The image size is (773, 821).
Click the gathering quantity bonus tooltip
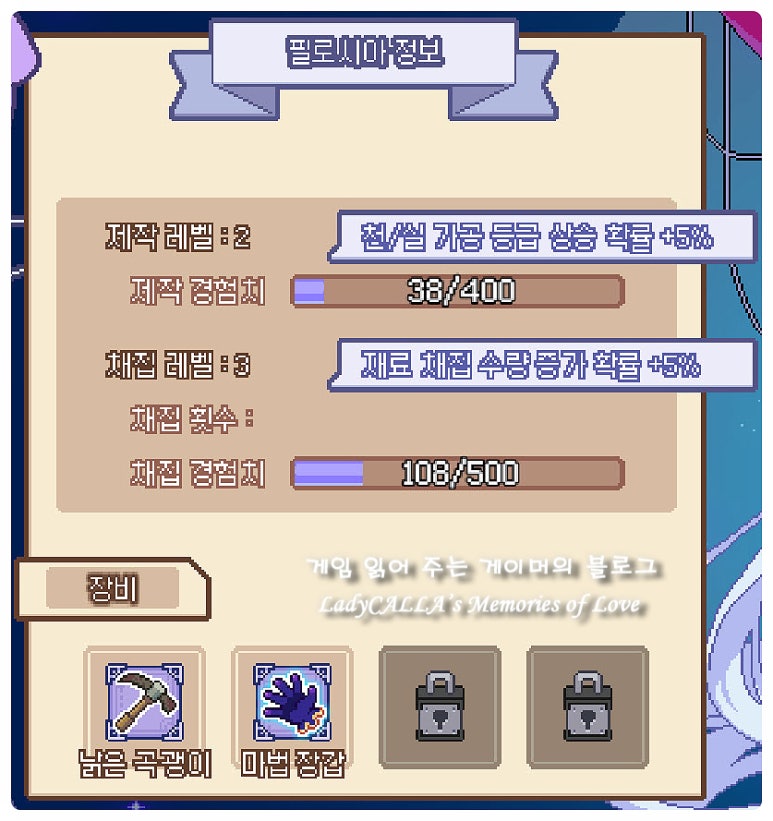pyautogui.click(x=543, y=365)
